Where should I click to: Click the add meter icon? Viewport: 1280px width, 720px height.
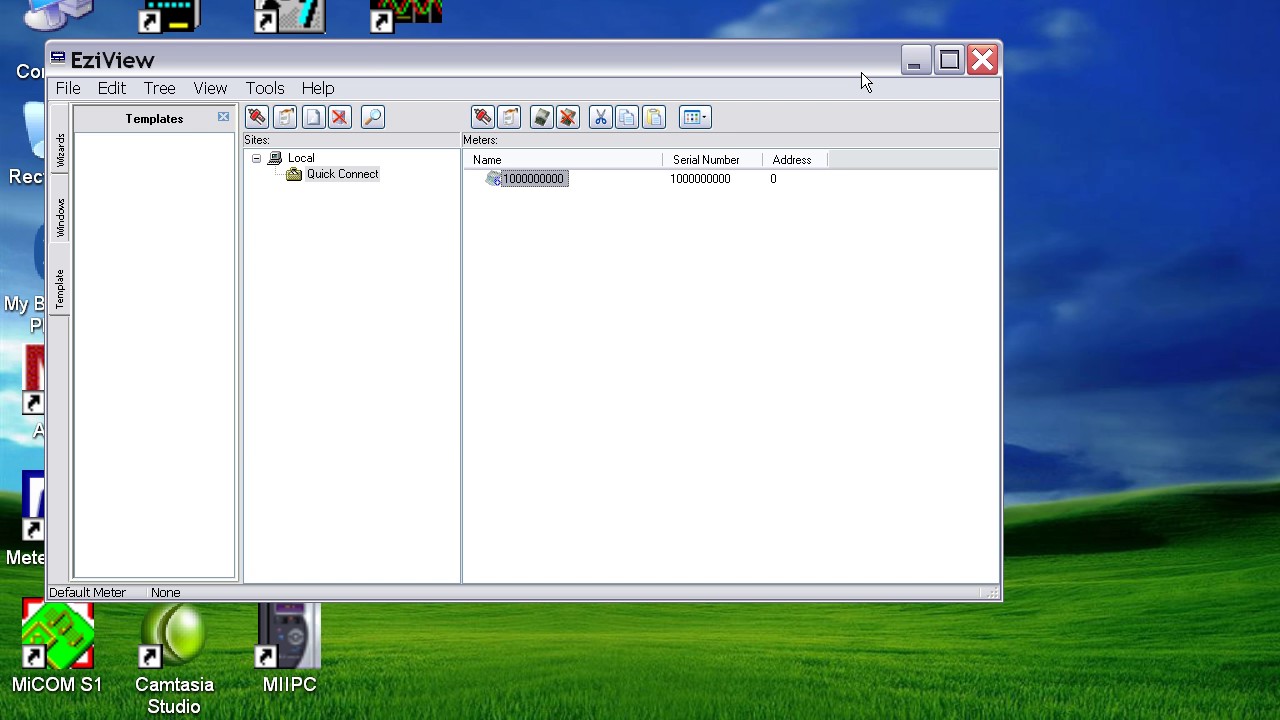[541, 117]
